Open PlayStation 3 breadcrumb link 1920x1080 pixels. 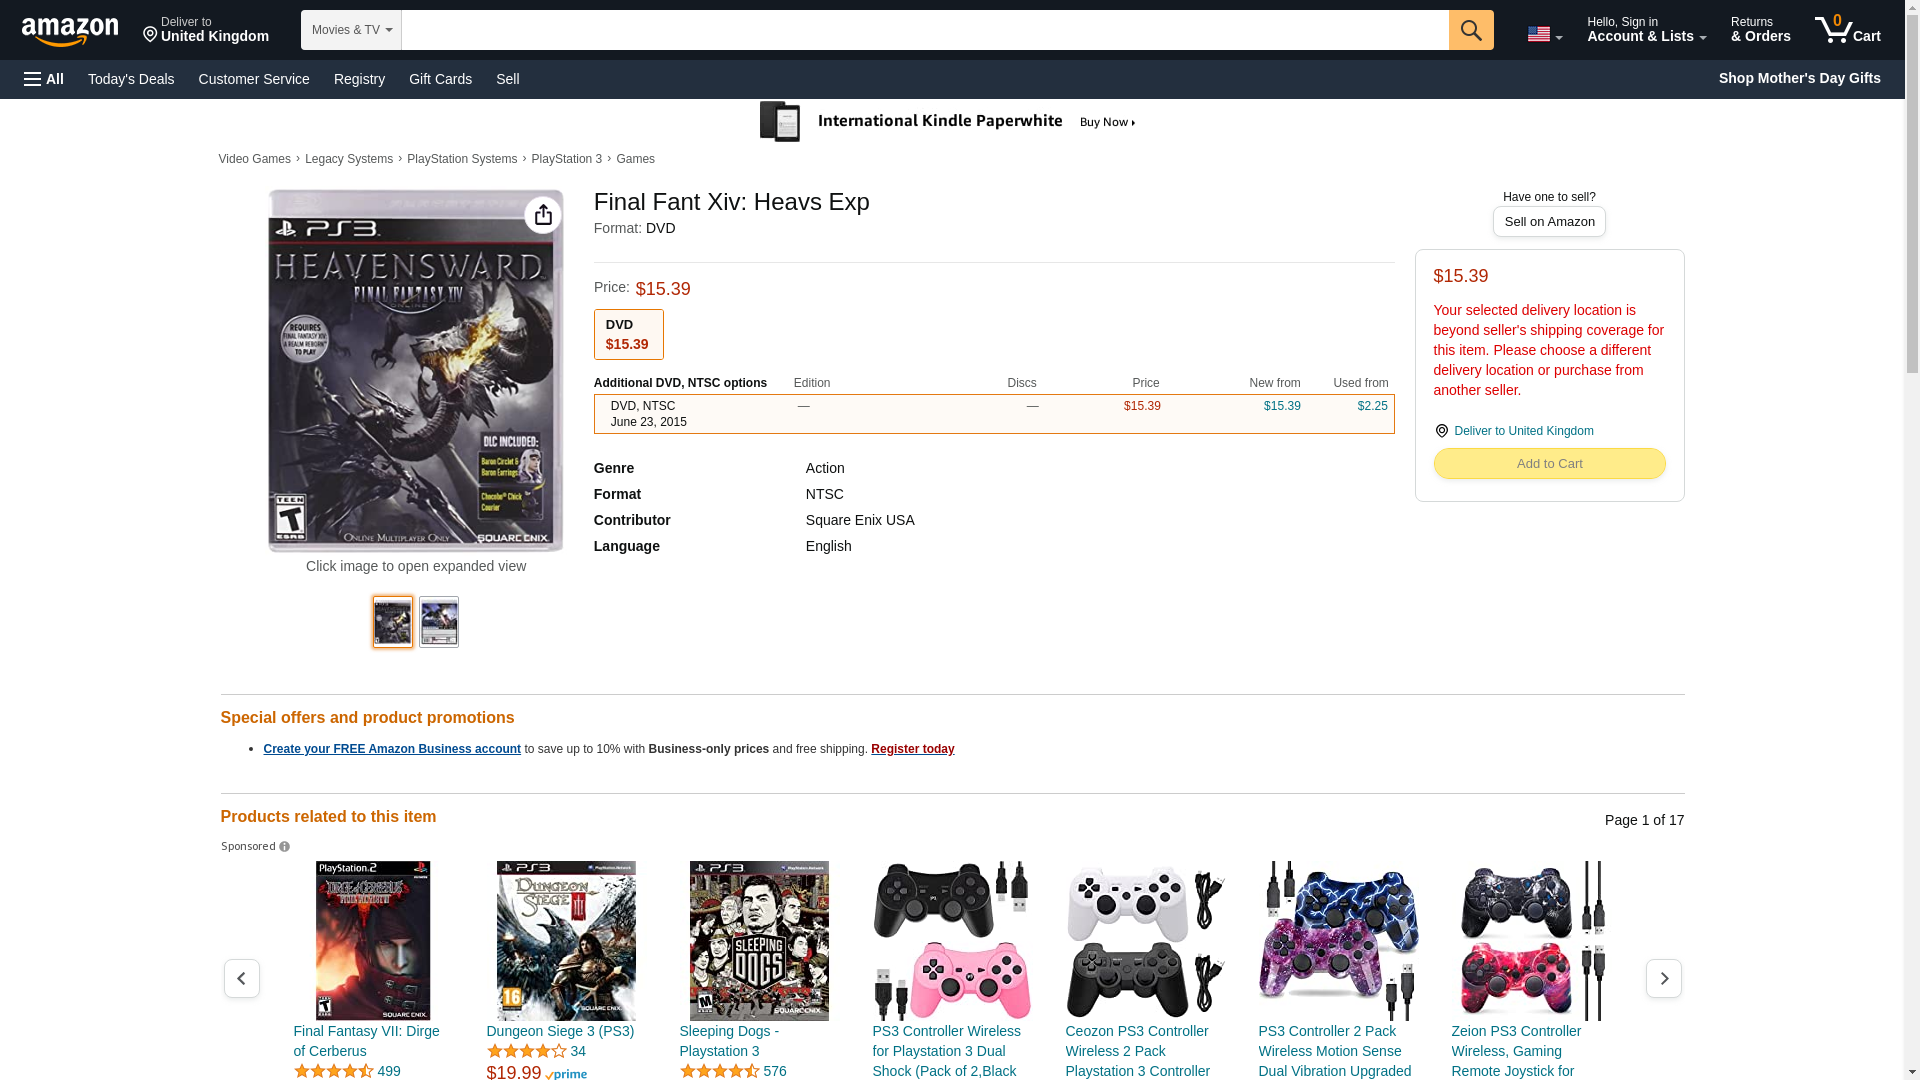point(567,159)
